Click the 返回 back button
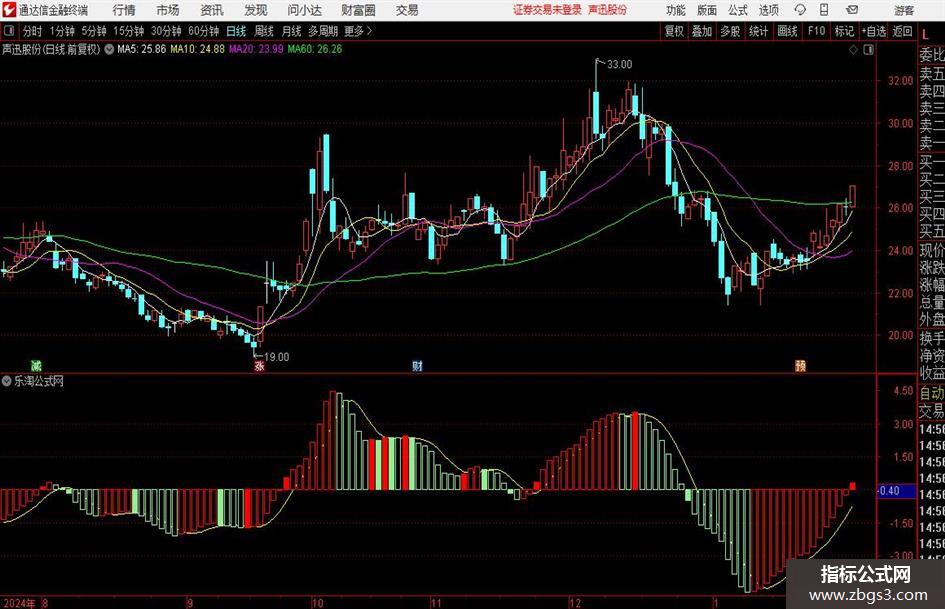The width and height of the screenshot is (945, 609). tap(902, 31)
